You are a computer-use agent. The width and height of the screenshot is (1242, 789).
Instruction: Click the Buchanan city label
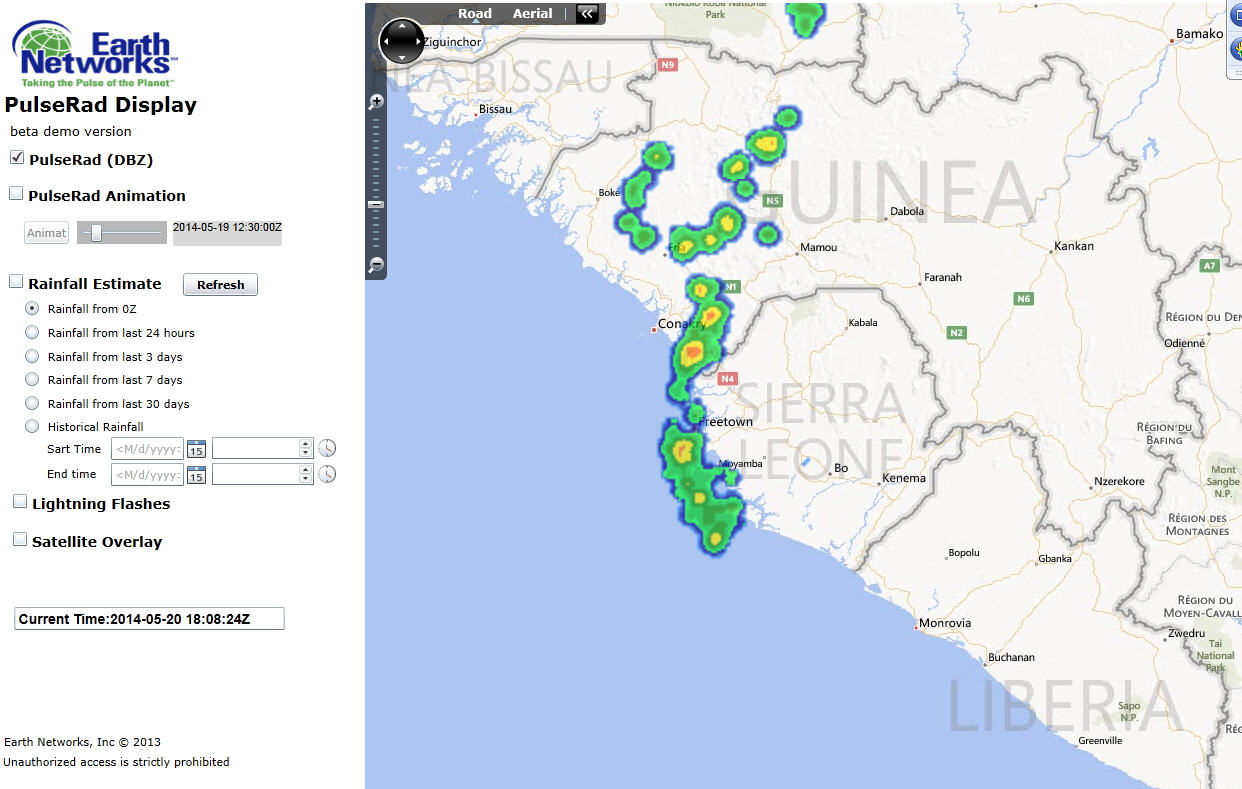pyautogui.click(x=1011, y=658)
